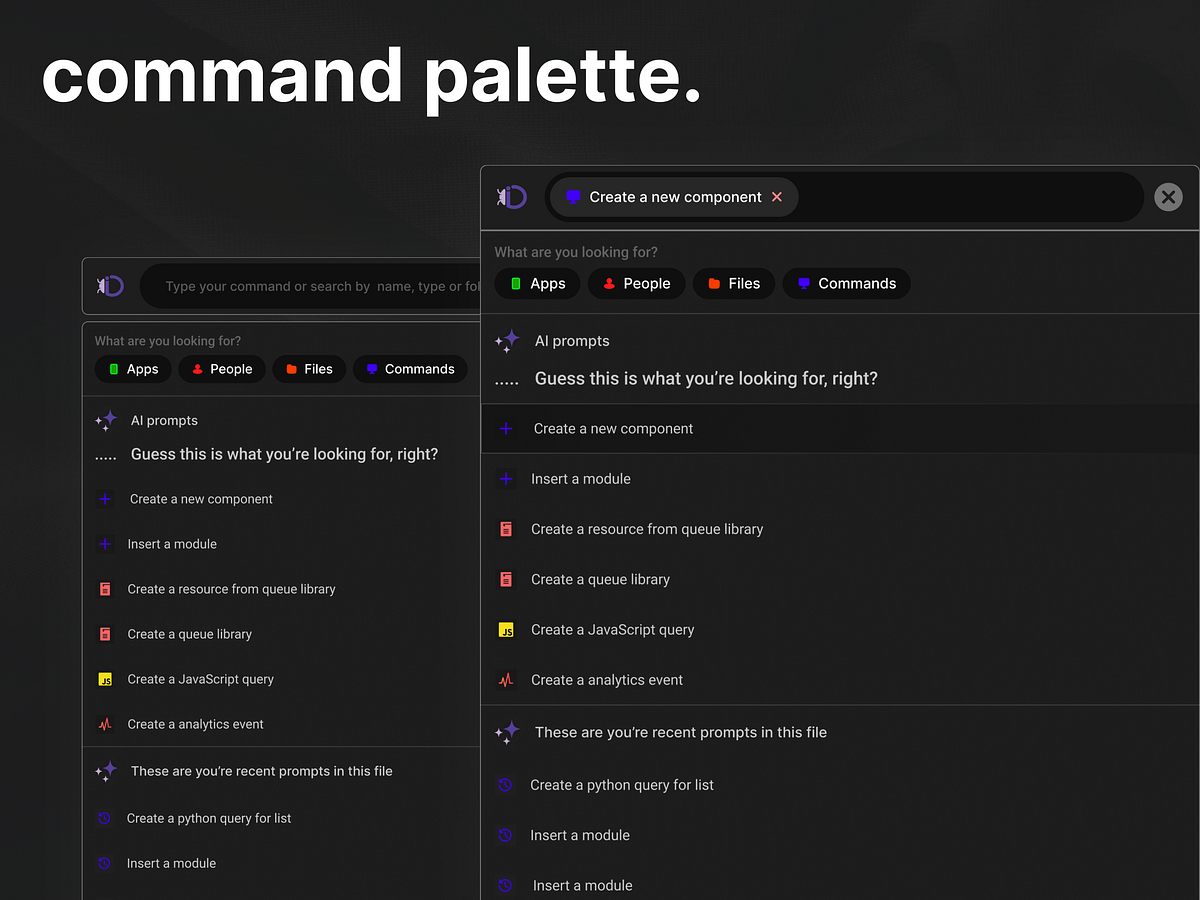Select the queue library icon next to Create a queue library
Image resolution: width=1200 pixels, height=900 pixels.
pos(506,579)
